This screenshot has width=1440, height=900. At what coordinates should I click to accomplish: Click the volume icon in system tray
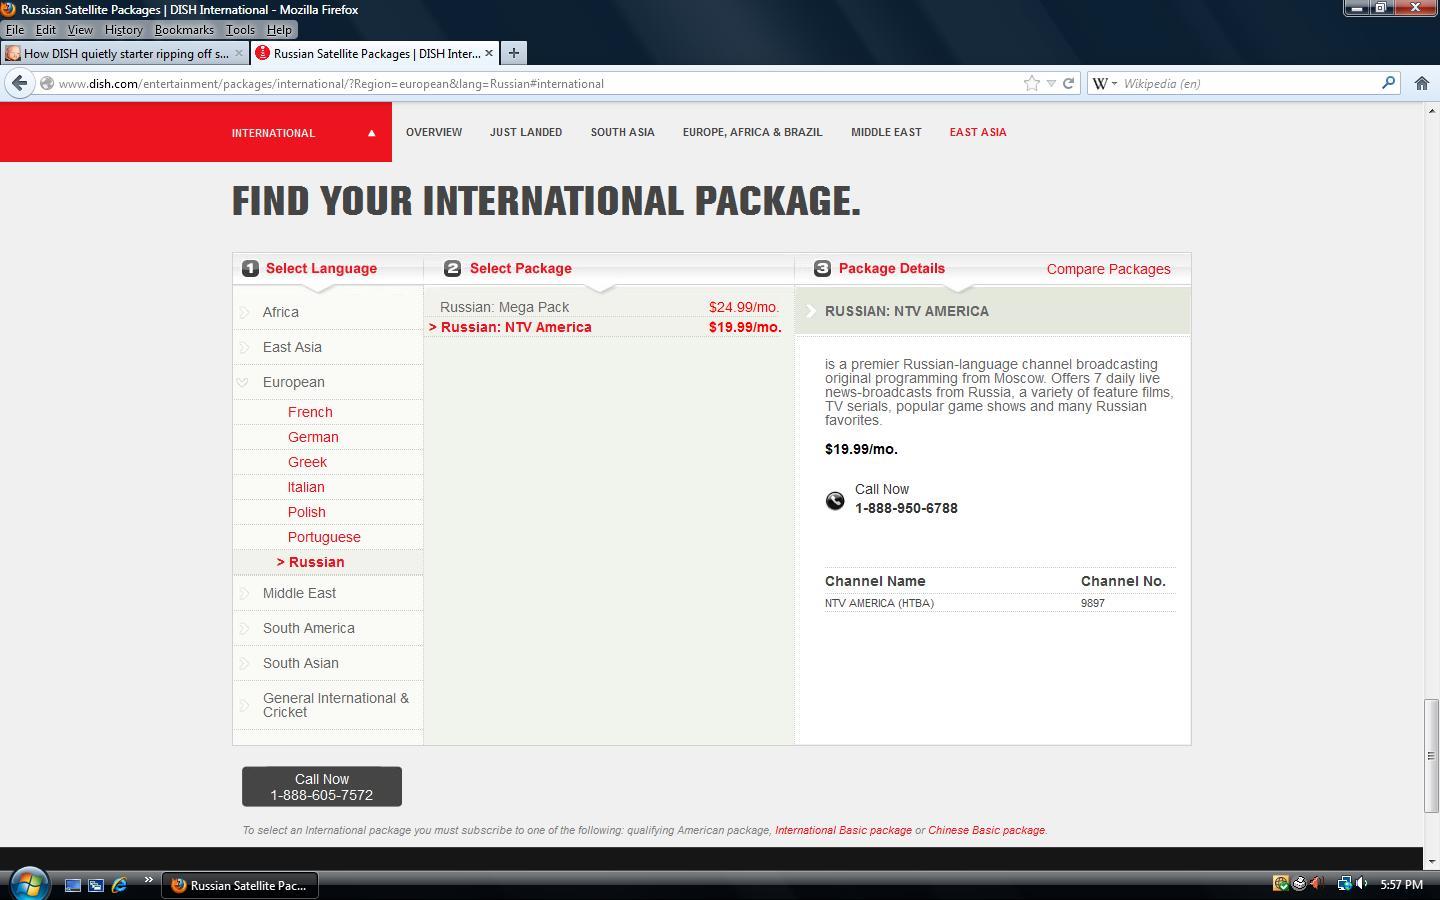(x=1362, y=884)
